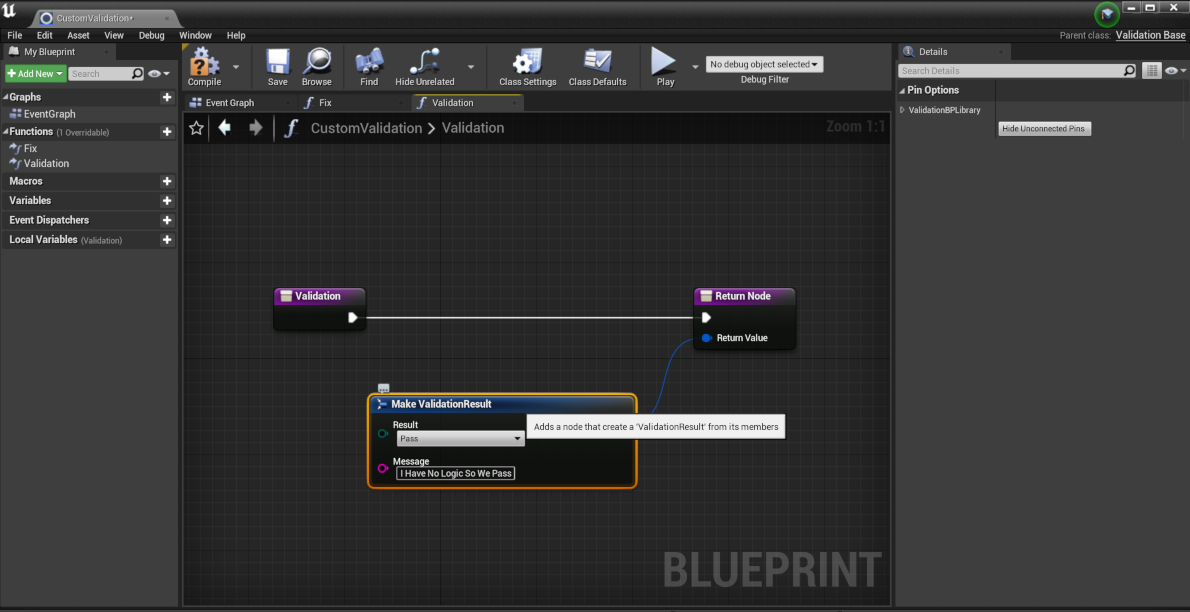Save the blueprint with Save icon
The height and width of the screenshot is (612, 1190).
pyautogui.click(x=277, y=64)
